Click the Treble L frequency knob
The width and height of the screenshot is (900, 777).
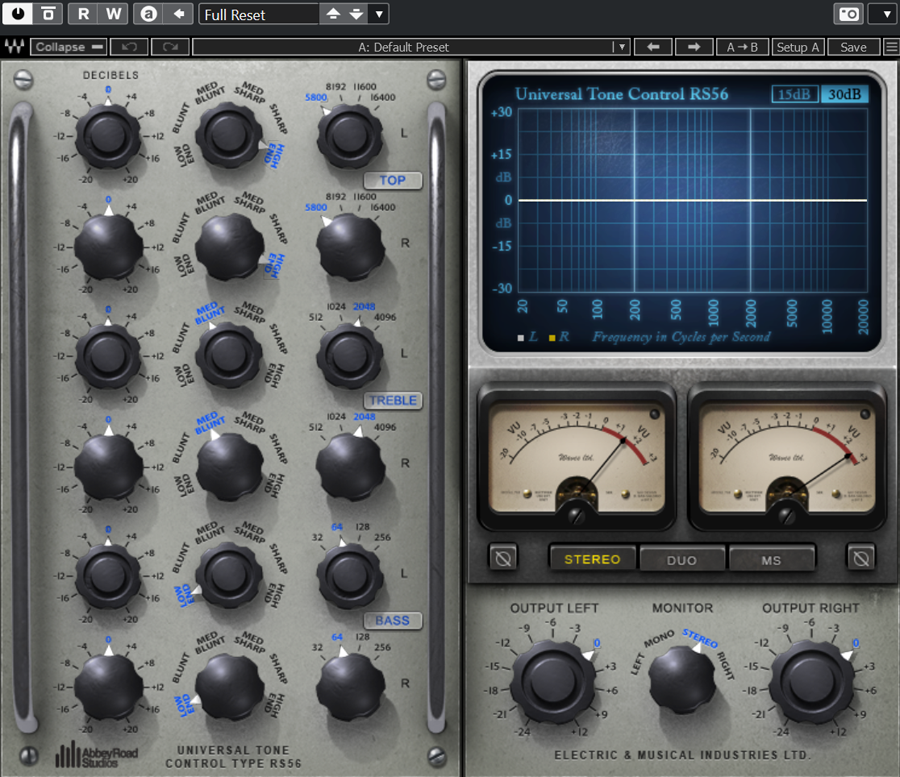(350, 356)
